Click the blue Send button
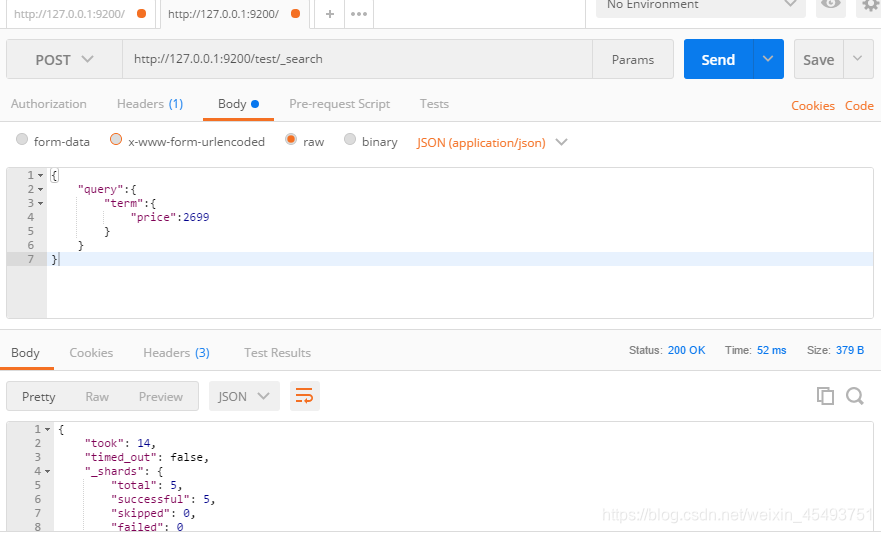 718,59
